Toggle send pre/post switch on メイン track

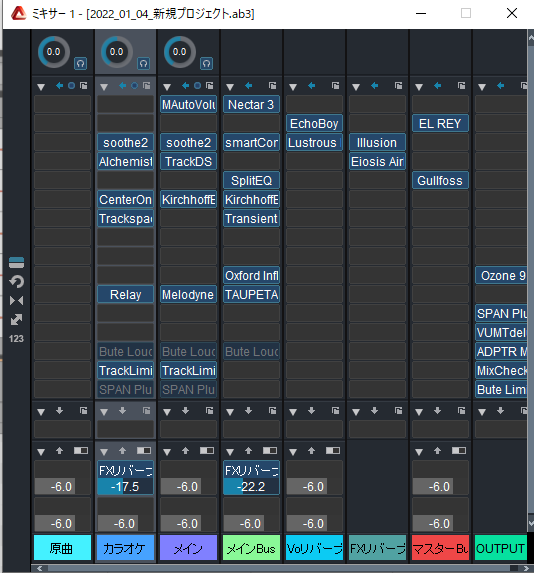[x=207, y=451]
